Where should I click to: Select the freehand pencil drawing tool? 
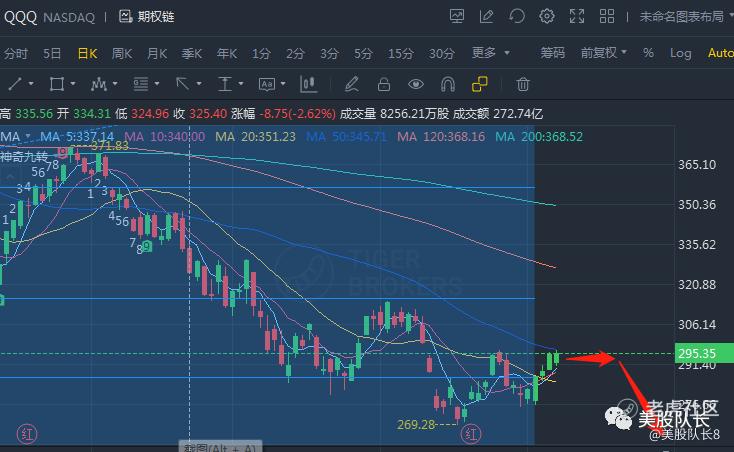point(352,84)
